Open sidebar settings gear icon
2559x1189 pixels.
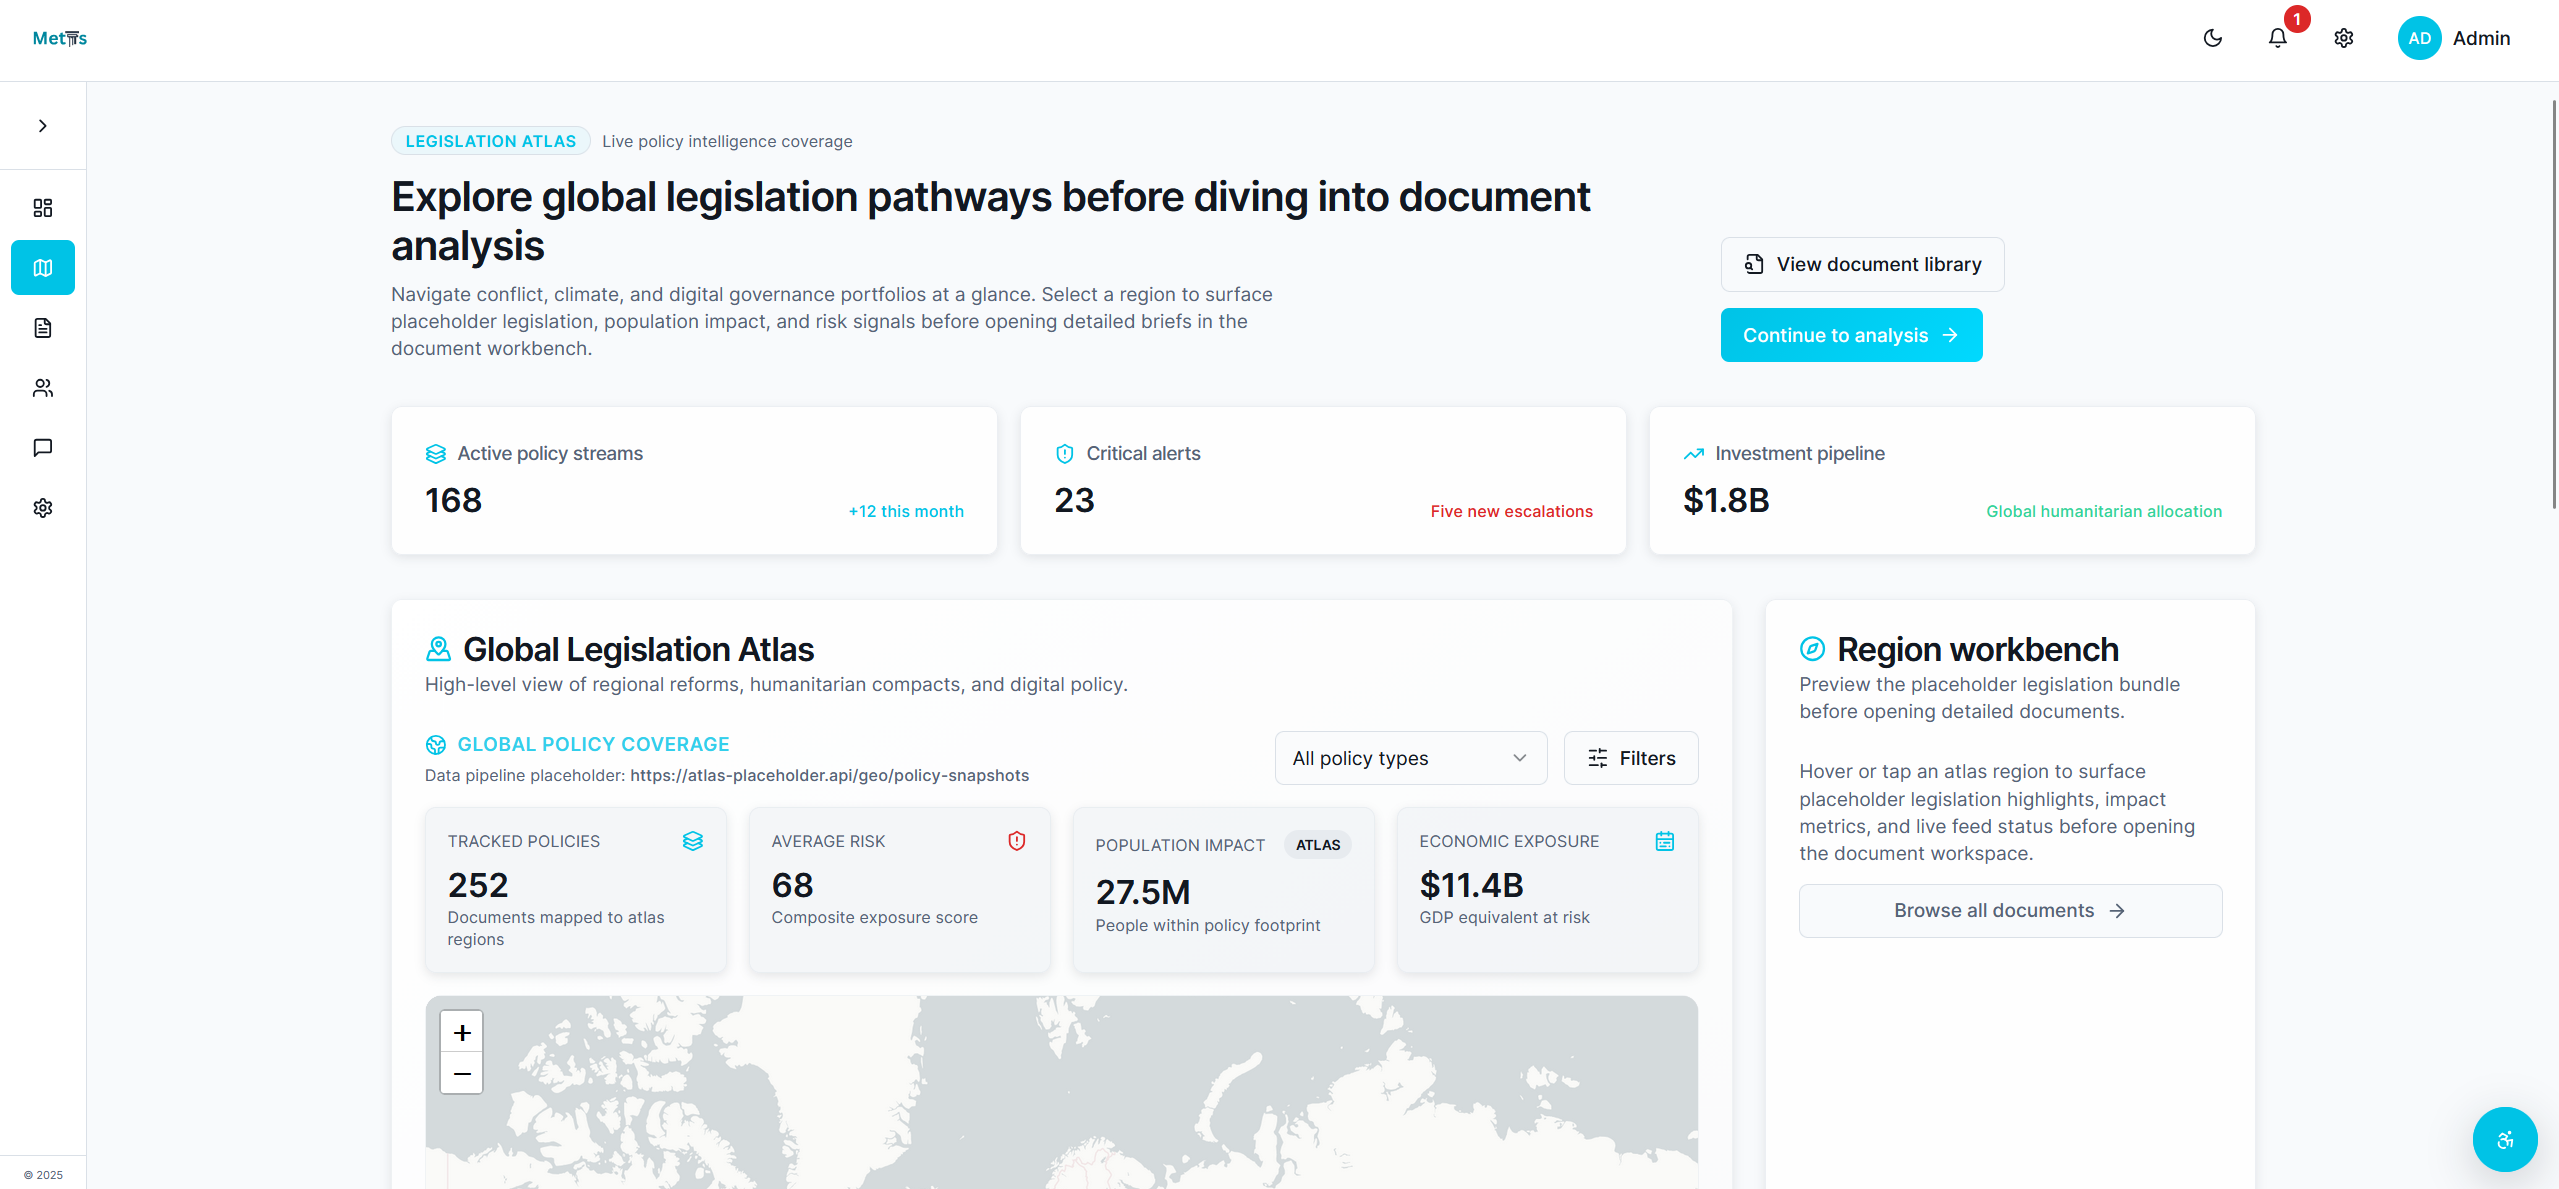point(42,507)
